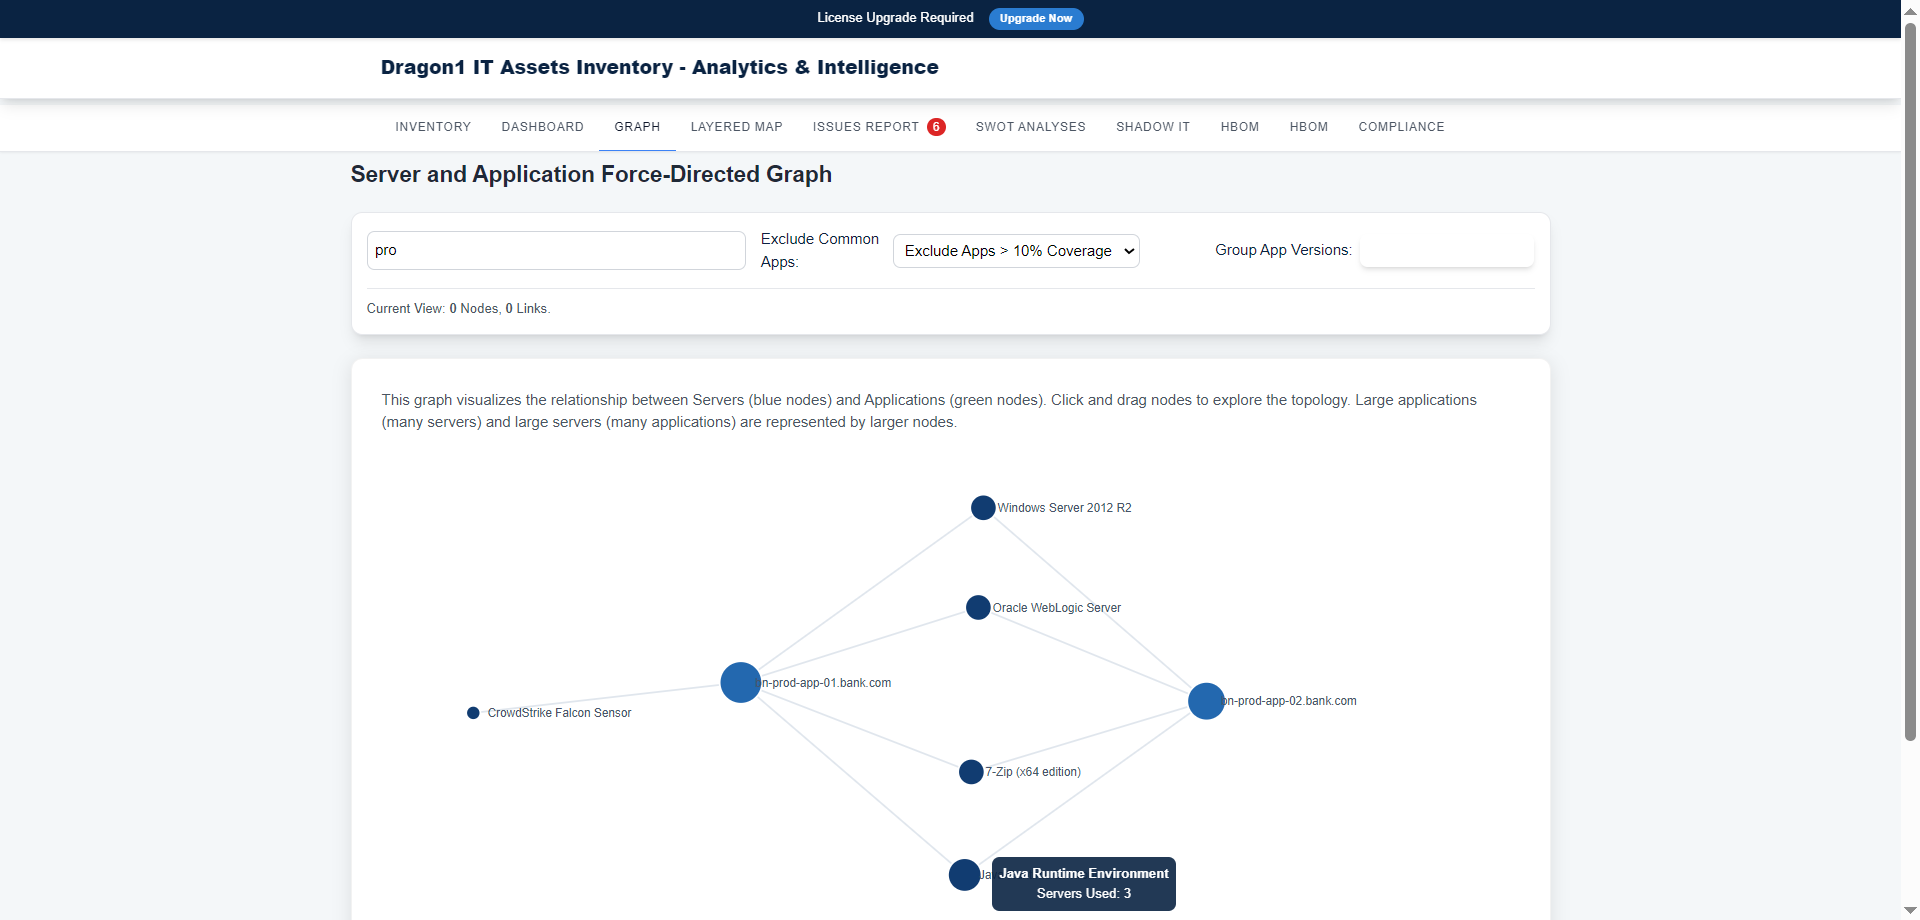
Task: Click the 7-Zip (x64 edition) node
Action: pyautogui.click(x=970, y=771)
